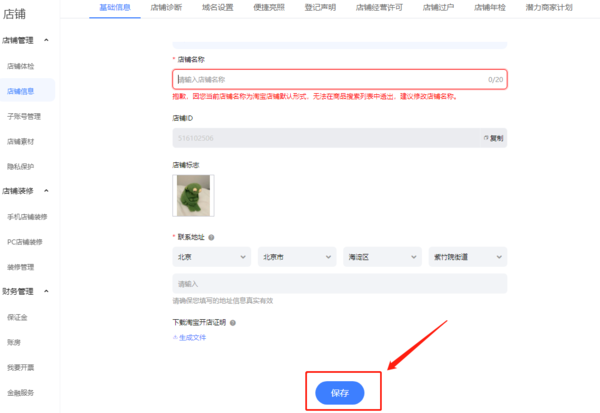Open 子账号管理 in the sidebar

(x=24, y=116)
